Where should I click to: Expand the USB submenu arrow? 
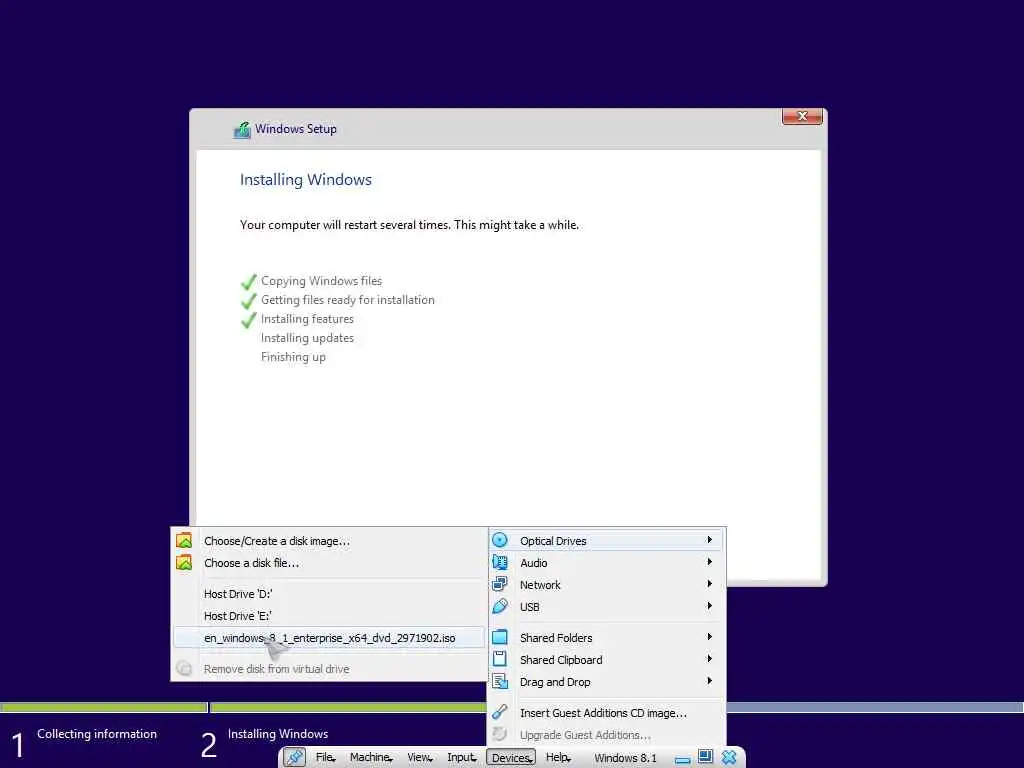pyautogui.click(x=709, y=607)
